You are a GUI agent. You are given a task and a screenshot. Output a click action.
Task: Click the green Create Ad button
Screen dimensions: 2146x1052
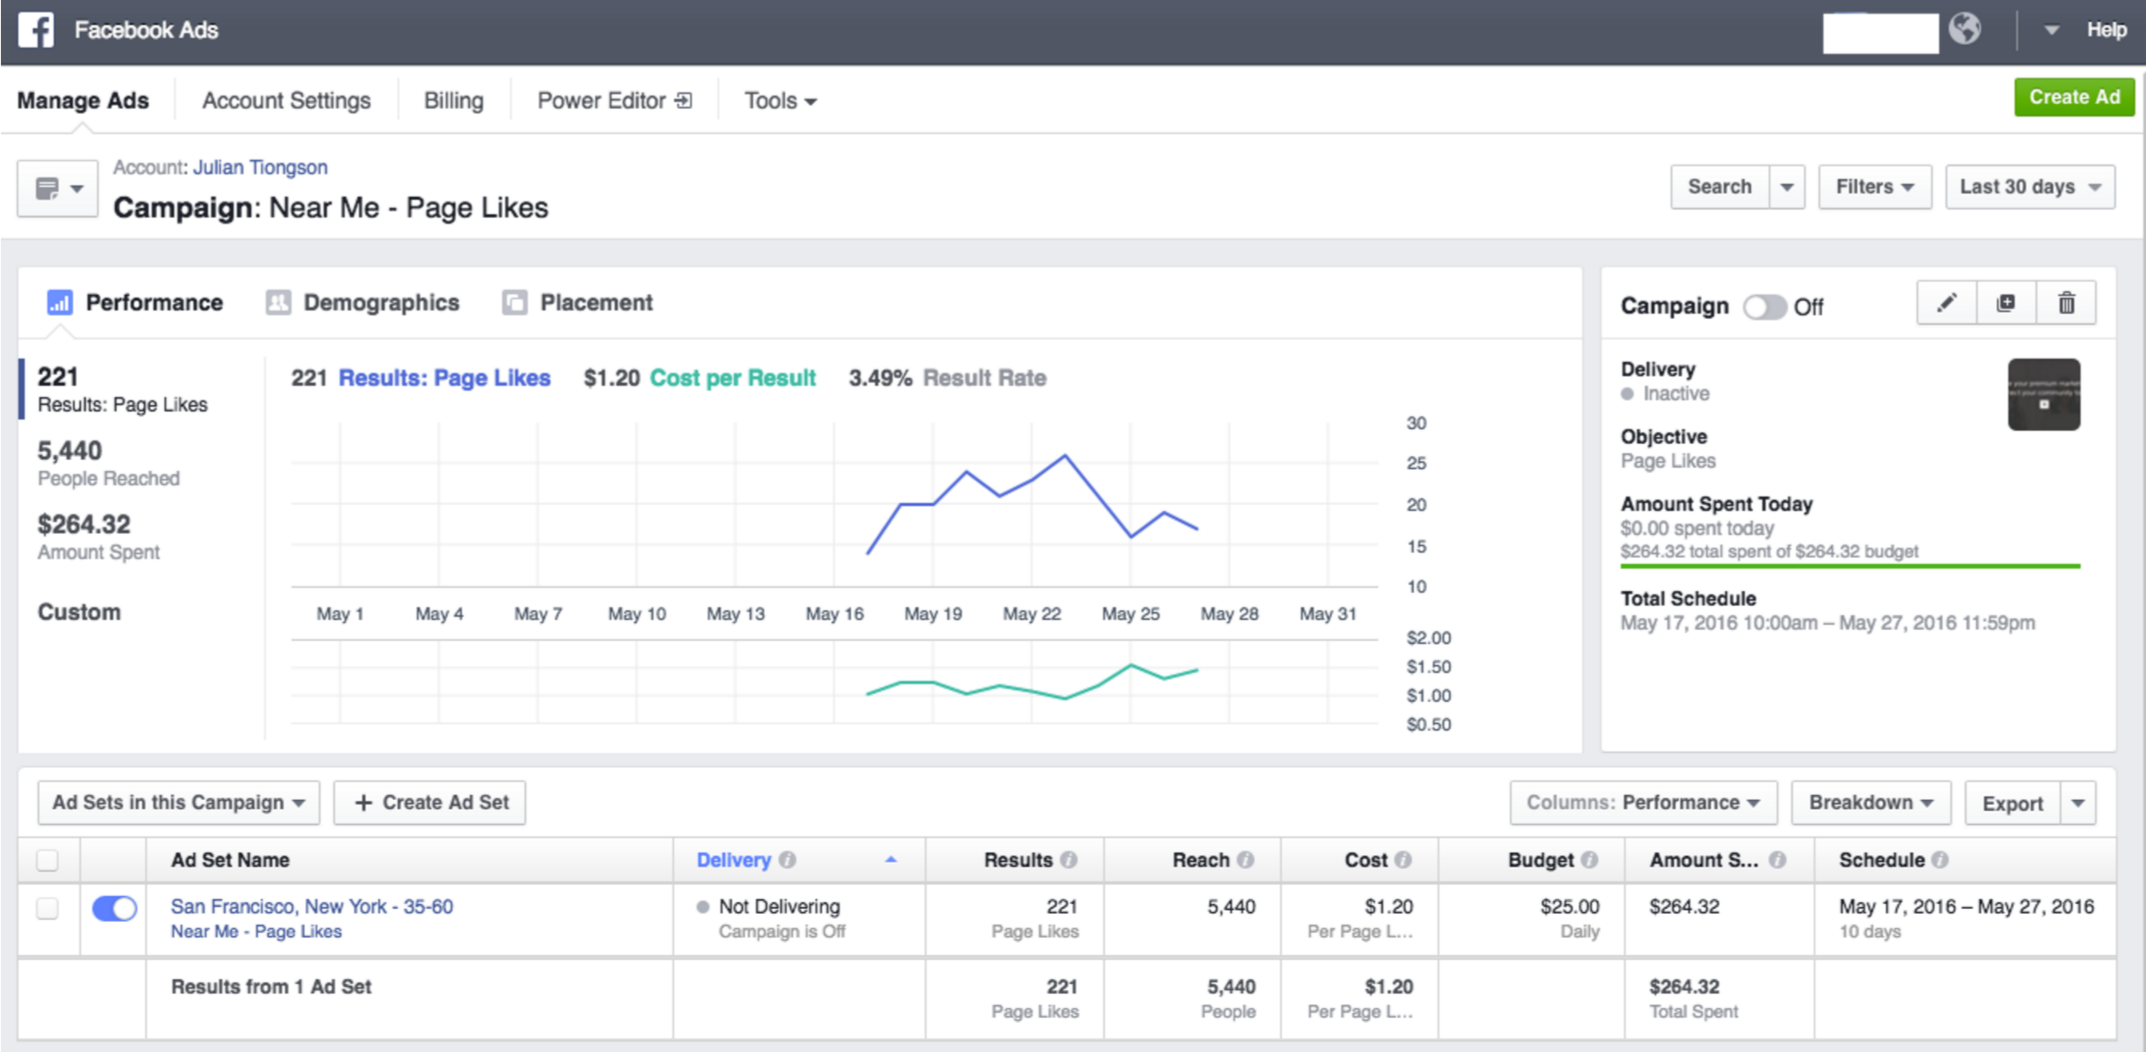tap(2074, 97)
